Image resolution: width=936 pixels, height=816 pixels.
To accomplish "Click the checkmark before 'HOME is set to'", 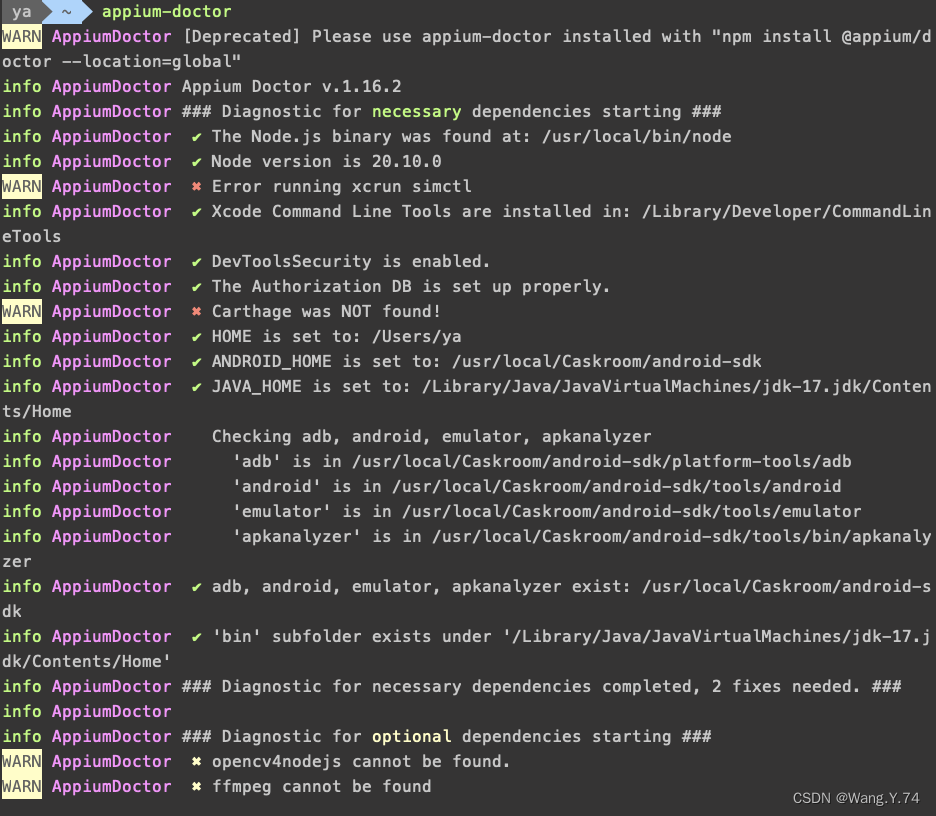I will tap(196, 336).
